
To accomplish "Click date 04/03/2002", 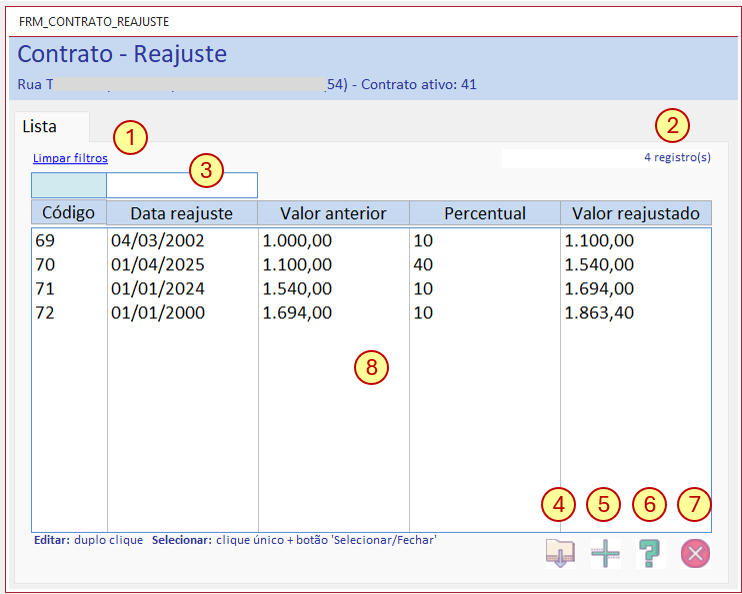I will pos(158,240).
